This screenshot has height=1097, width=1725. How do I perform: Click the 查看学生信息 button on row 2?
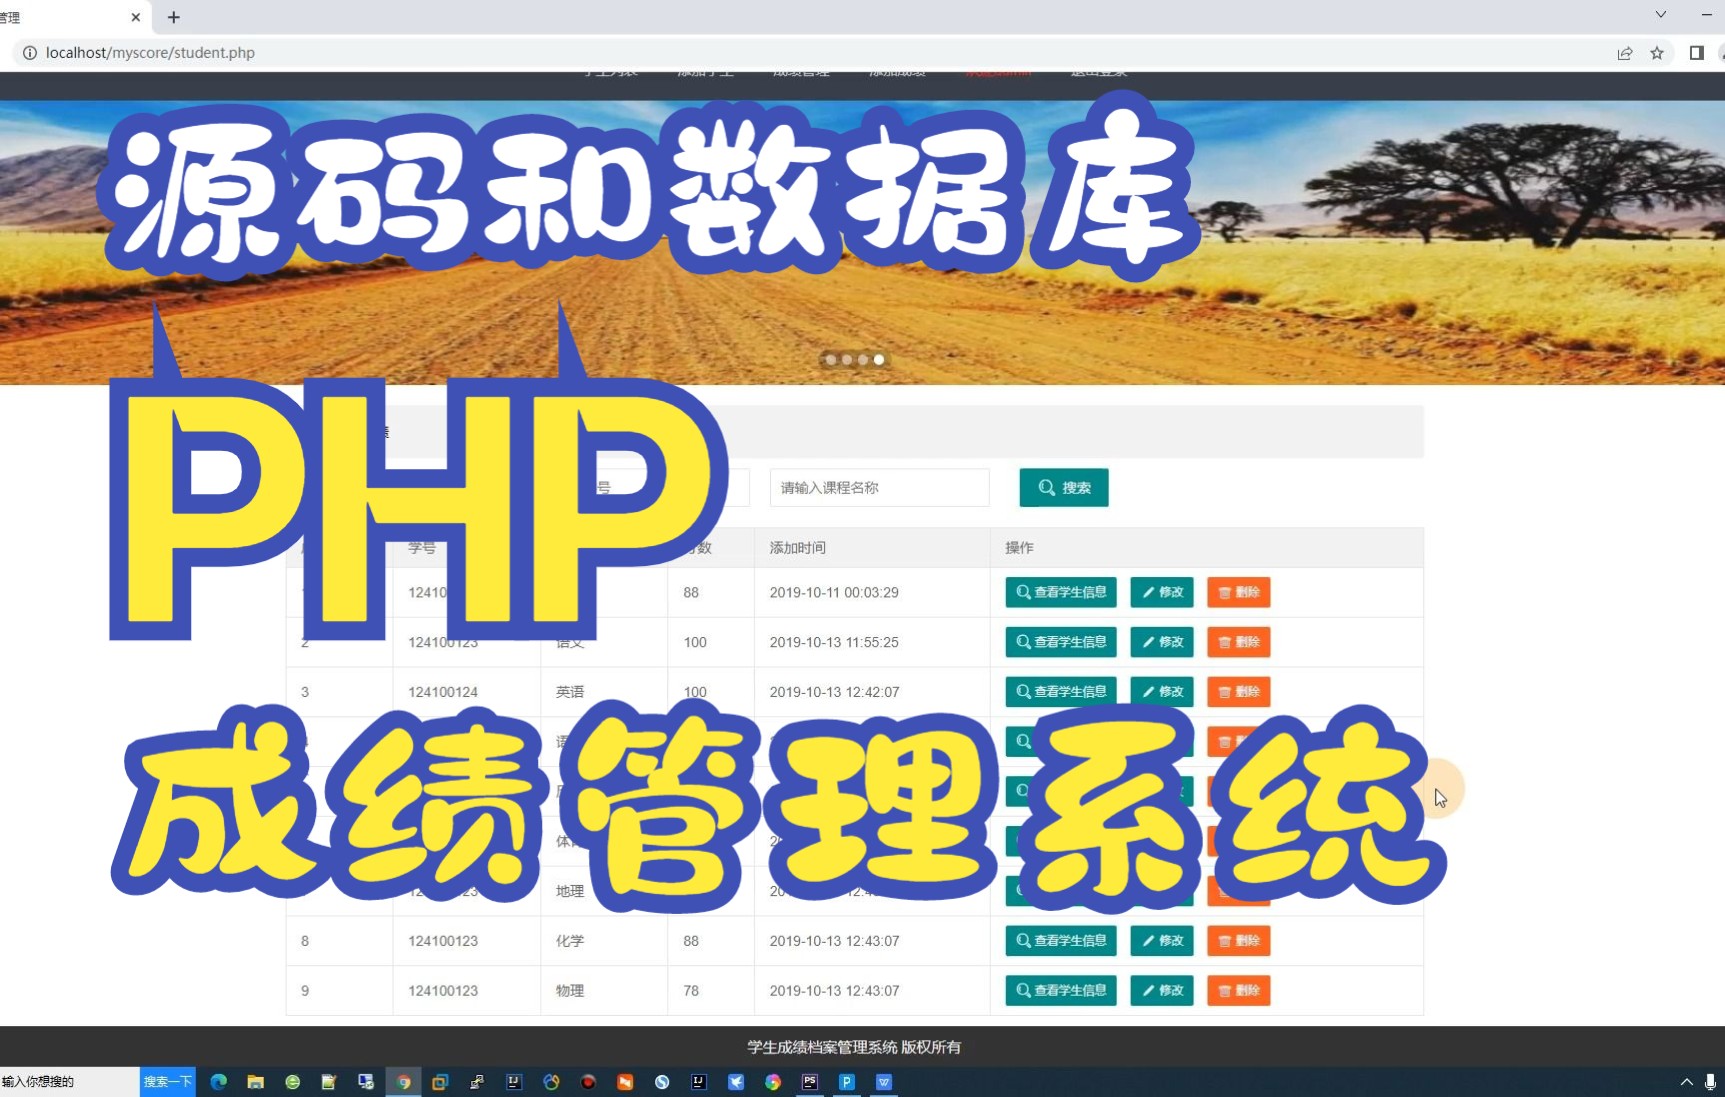coord(1060,642)
